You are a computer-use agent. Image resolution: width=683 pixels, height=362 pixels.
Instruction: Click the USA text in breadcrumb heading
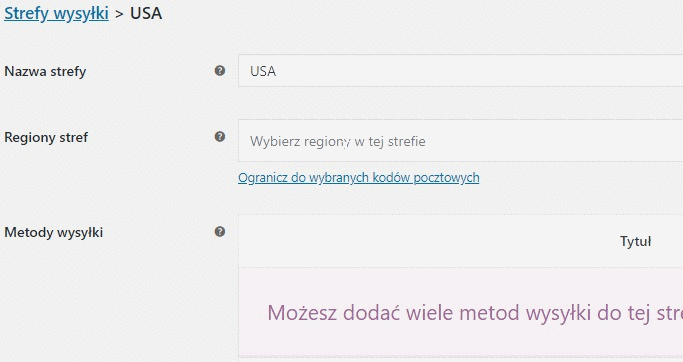[146, 14]
